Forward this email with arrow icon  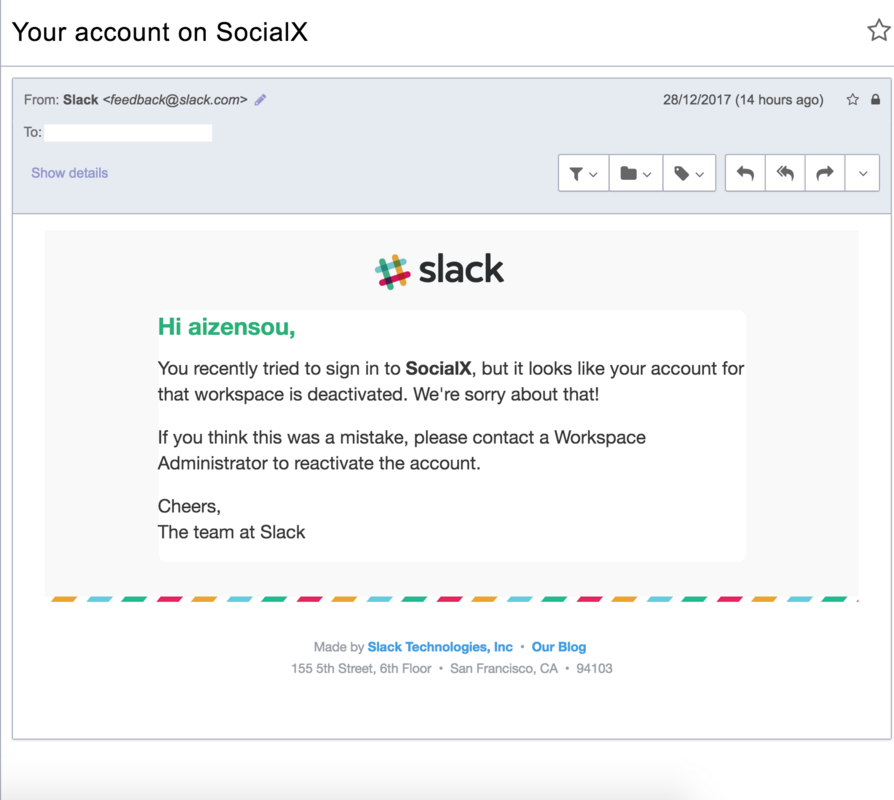click(825, 173)
